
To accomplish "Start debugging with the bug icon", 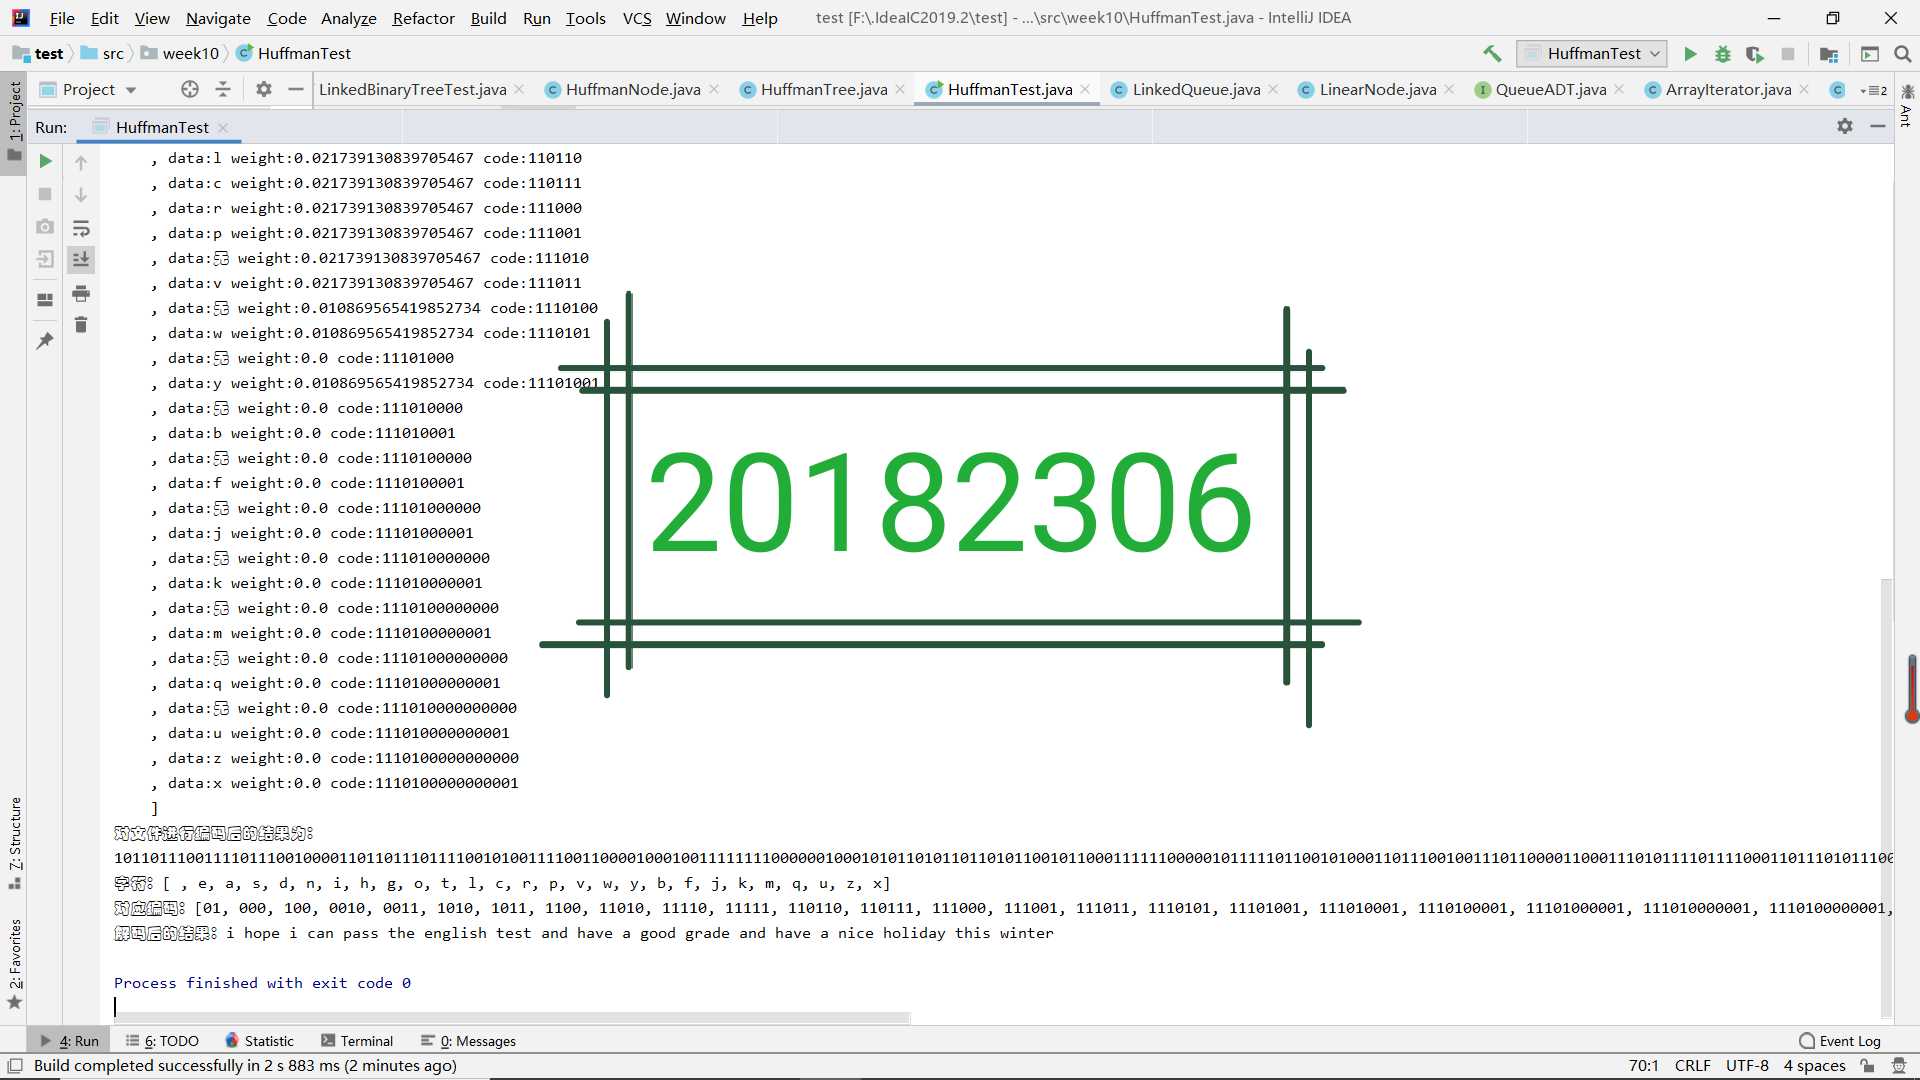I will pos(1722,54).
